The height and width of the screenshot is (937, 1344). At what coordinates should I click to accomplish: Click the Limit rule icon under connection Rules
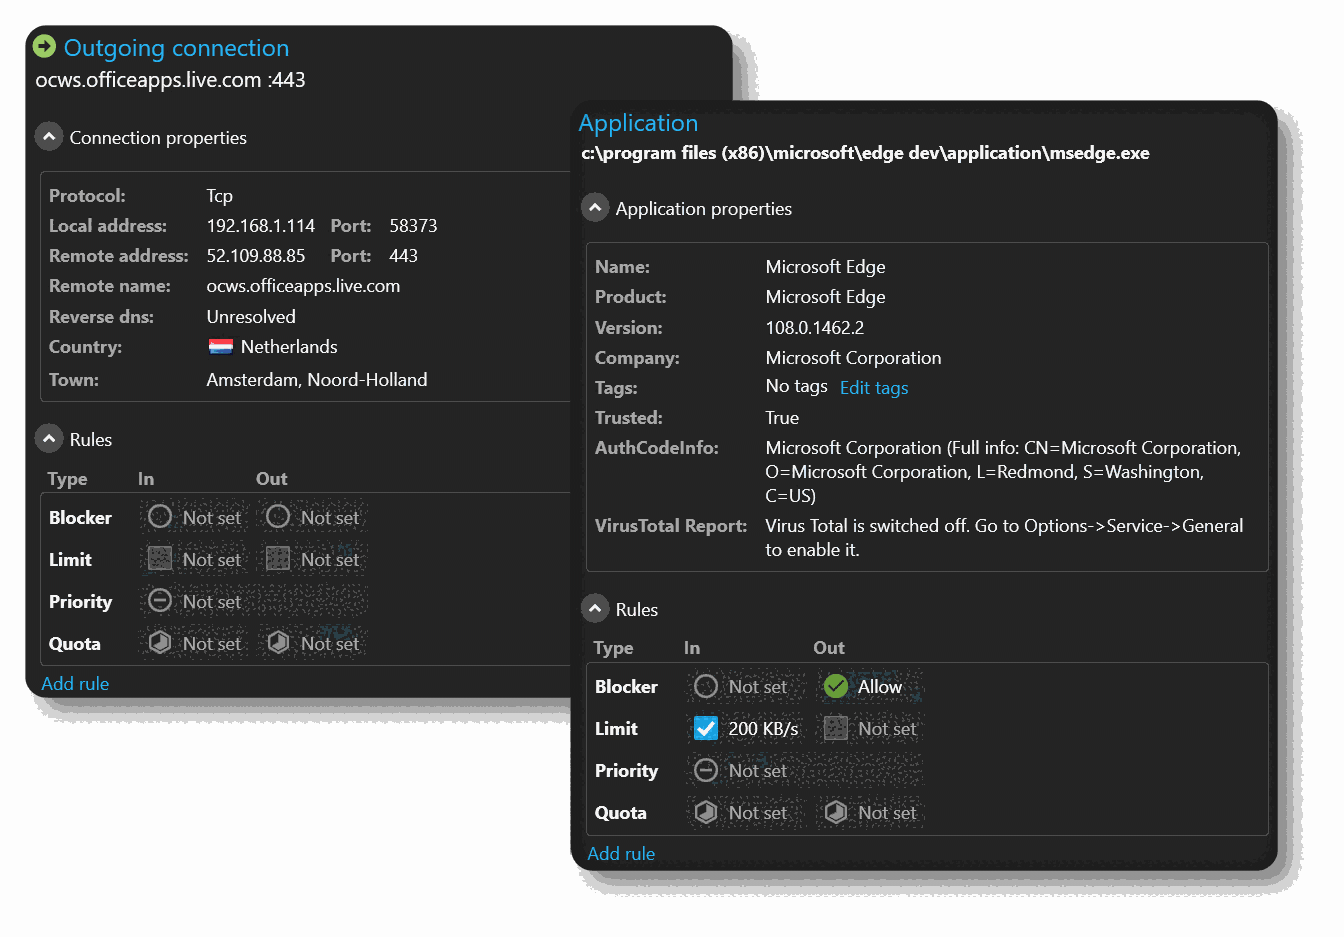(159, 559)
